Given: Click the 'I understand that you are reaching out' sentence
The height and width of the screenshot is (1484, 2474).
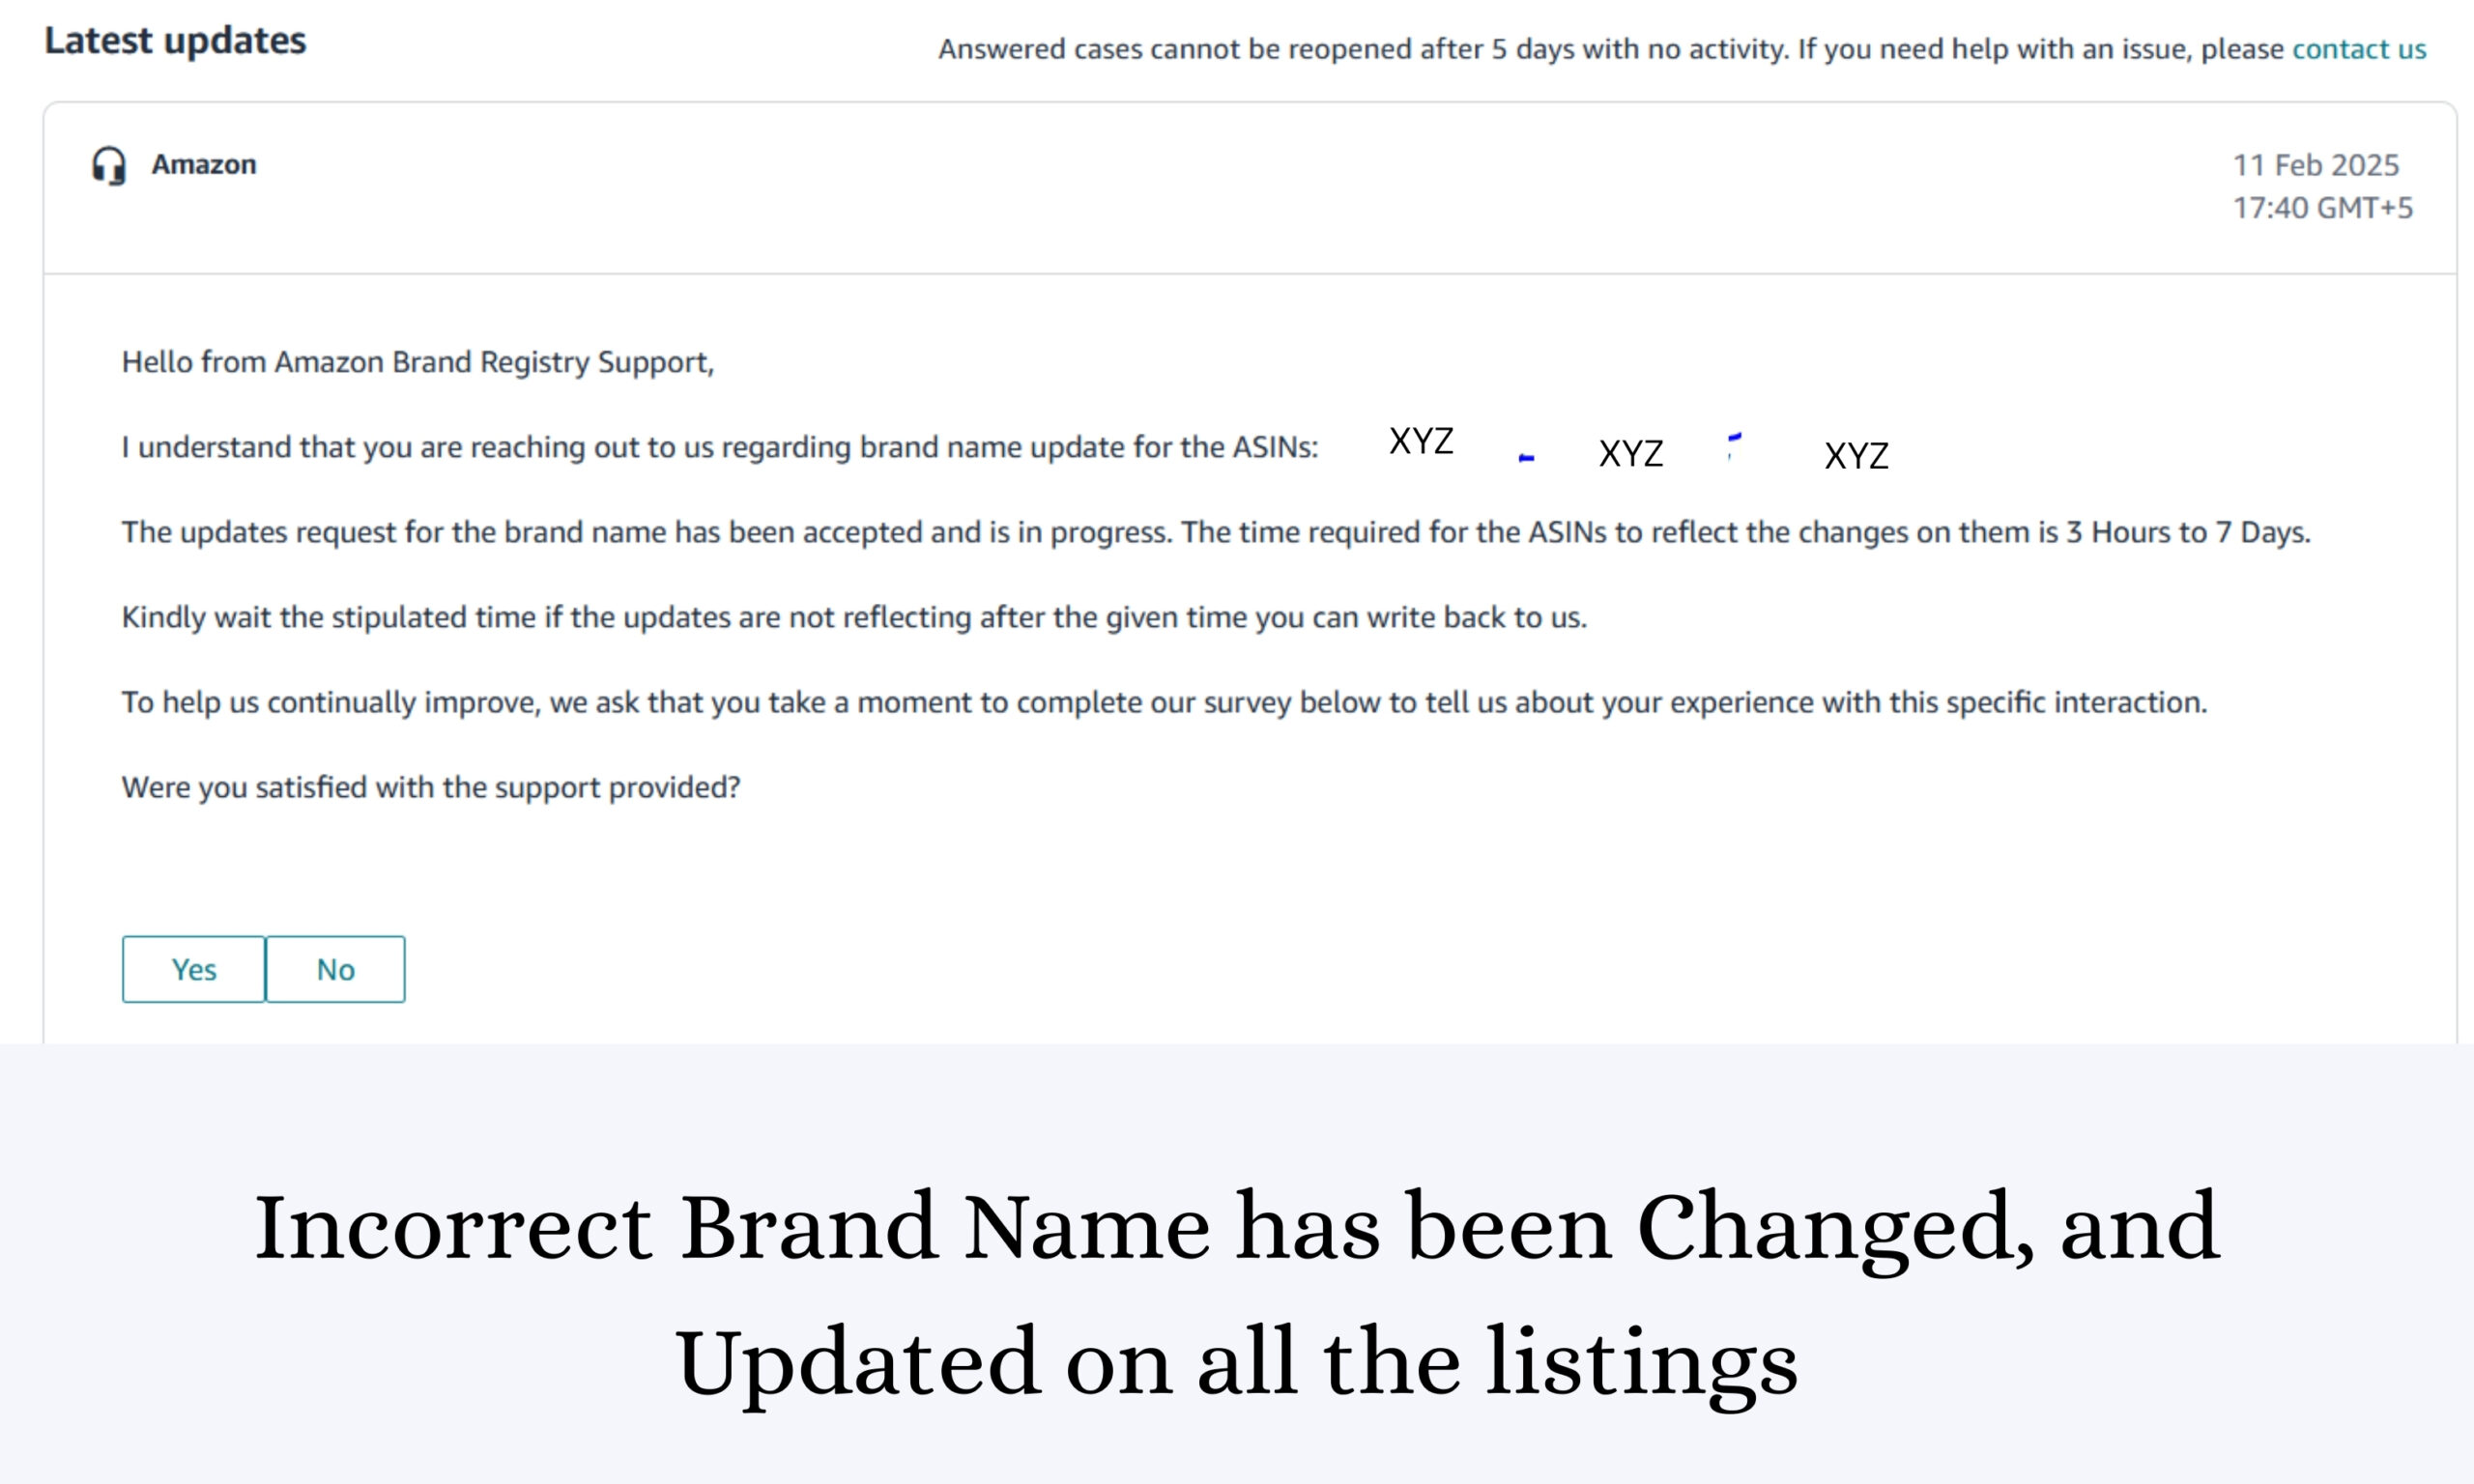Looking at the screenshot, I should 719,447.
